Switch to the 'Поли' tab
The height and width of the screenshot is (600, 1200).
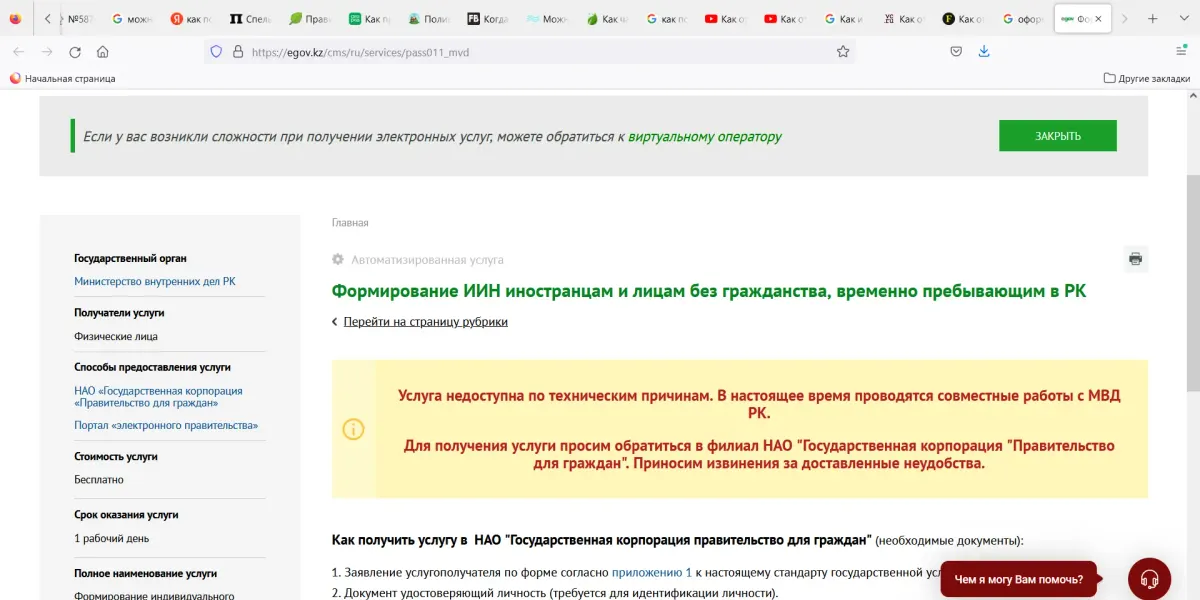[x=429, y=19]
